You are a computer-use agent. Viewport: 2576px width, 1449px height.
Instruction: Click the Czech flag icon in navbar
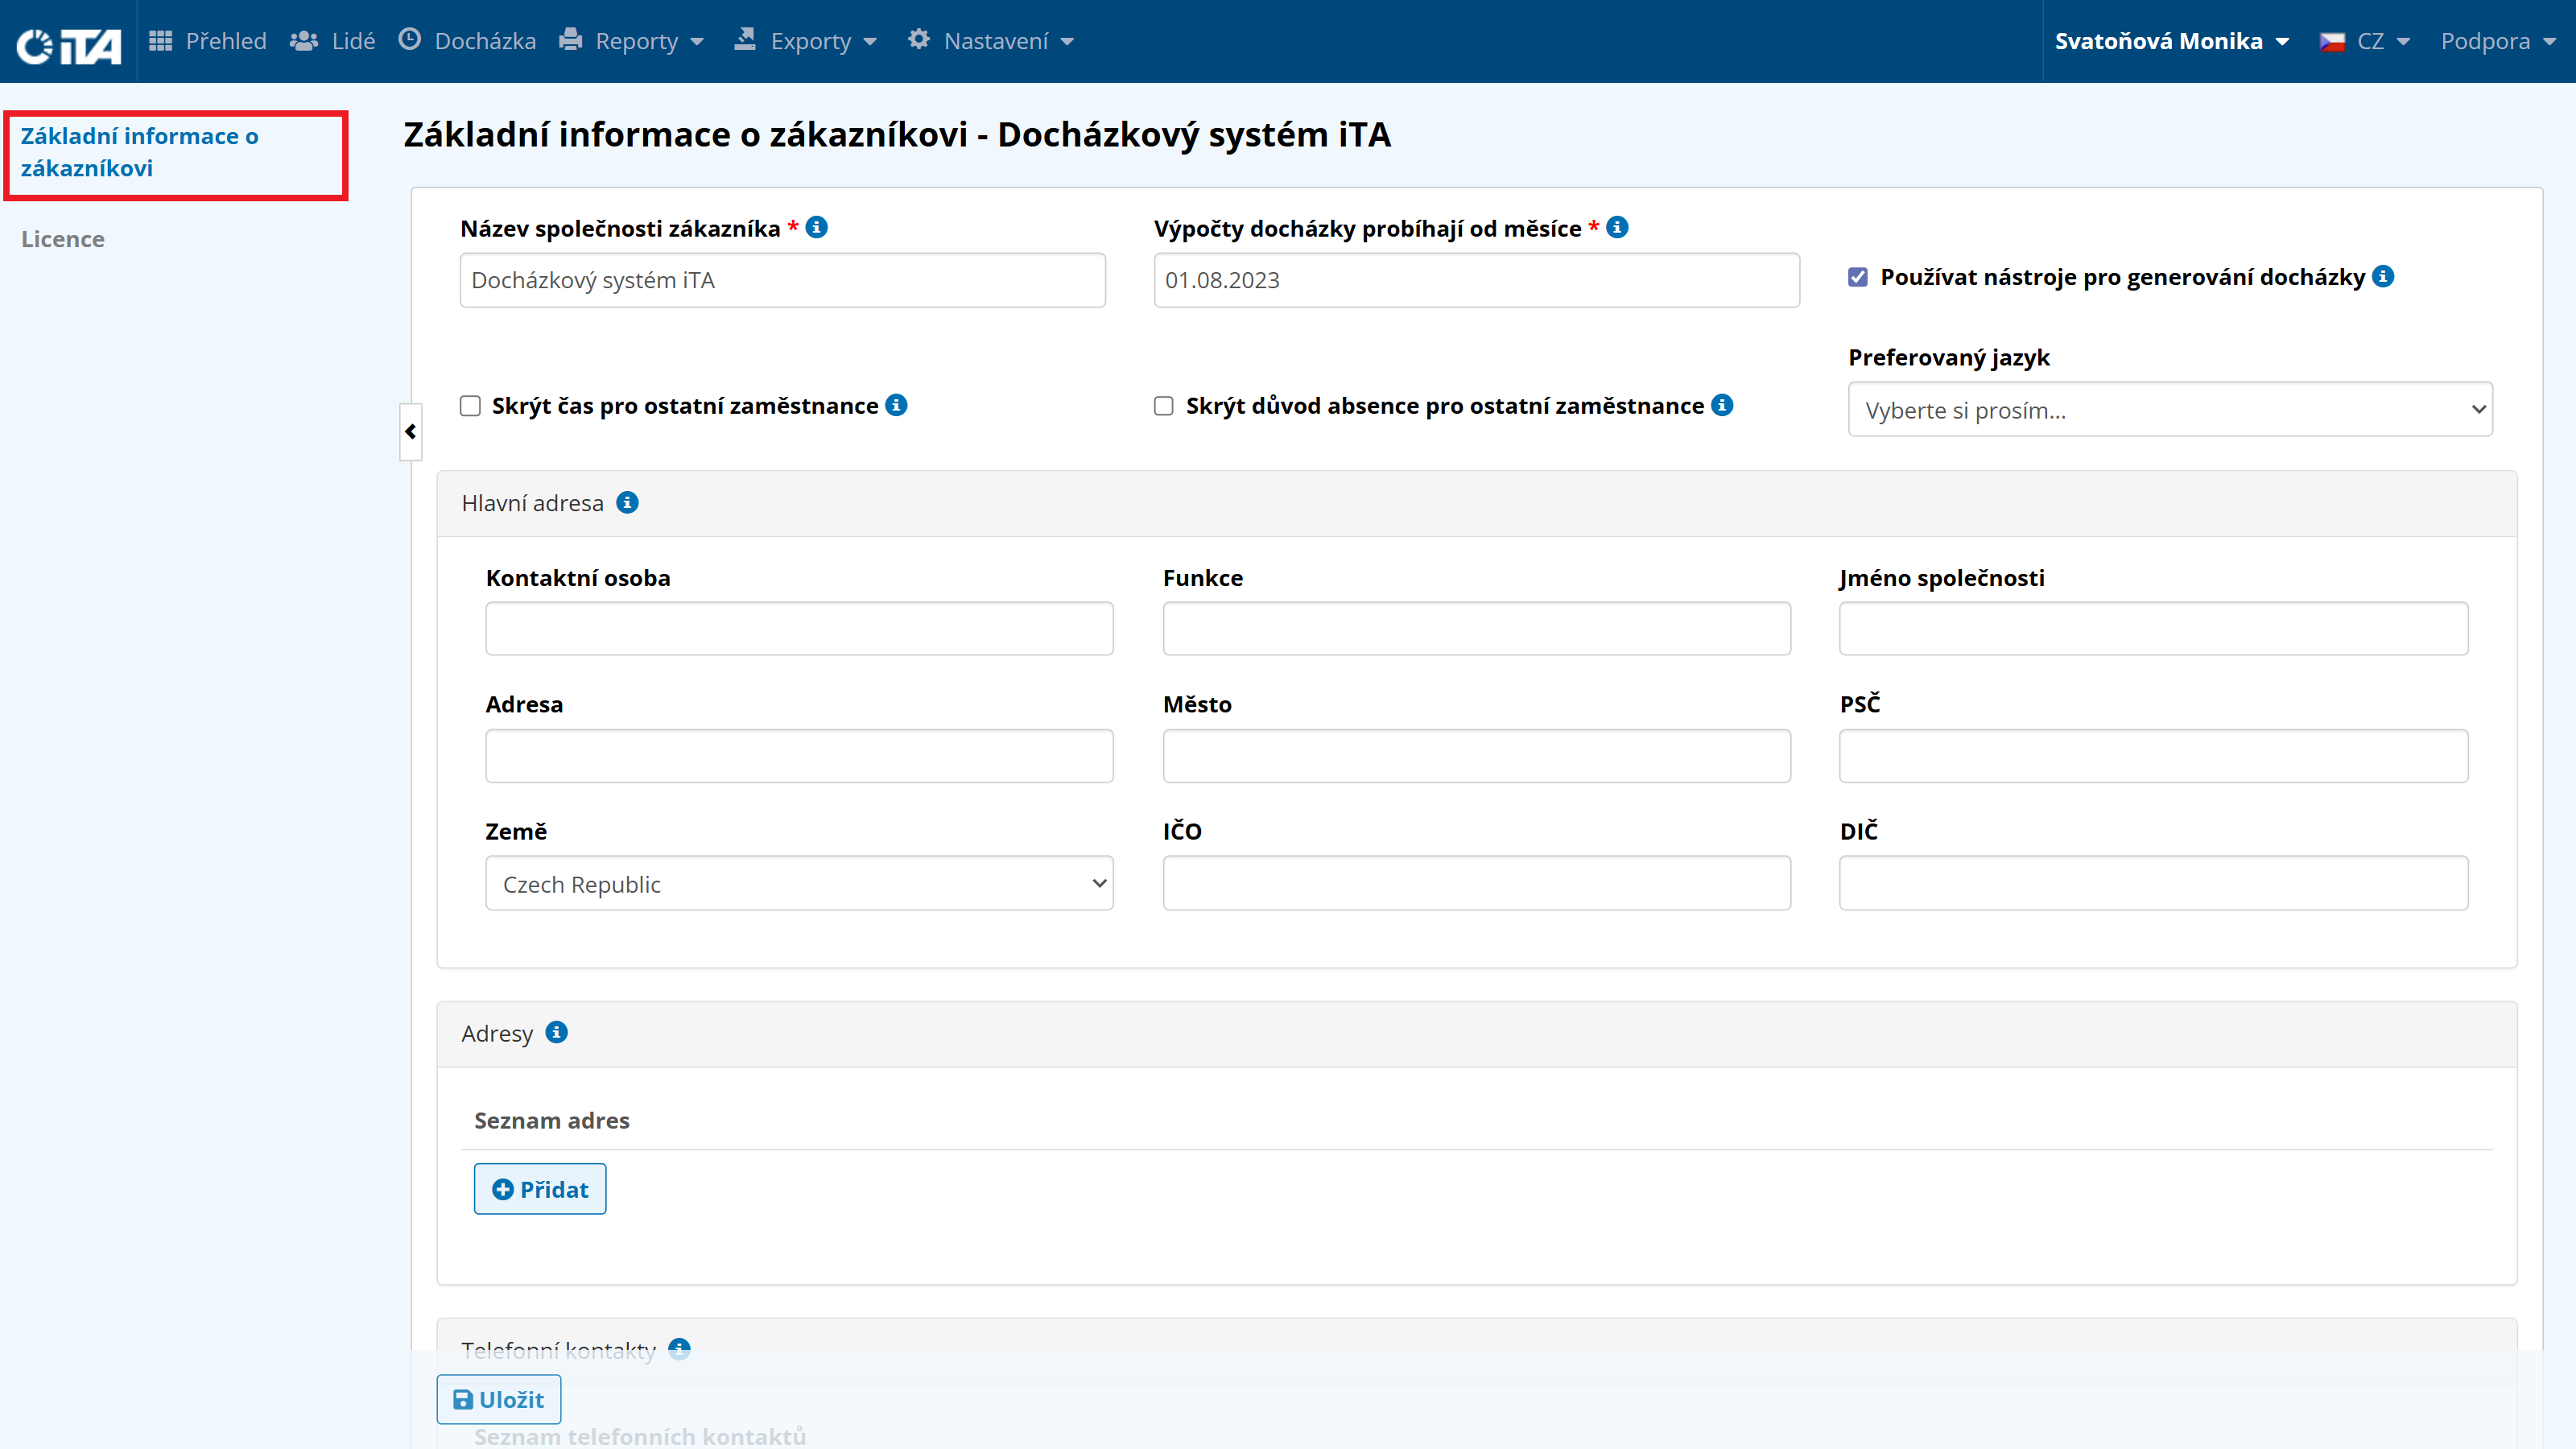click(2333, 42)
